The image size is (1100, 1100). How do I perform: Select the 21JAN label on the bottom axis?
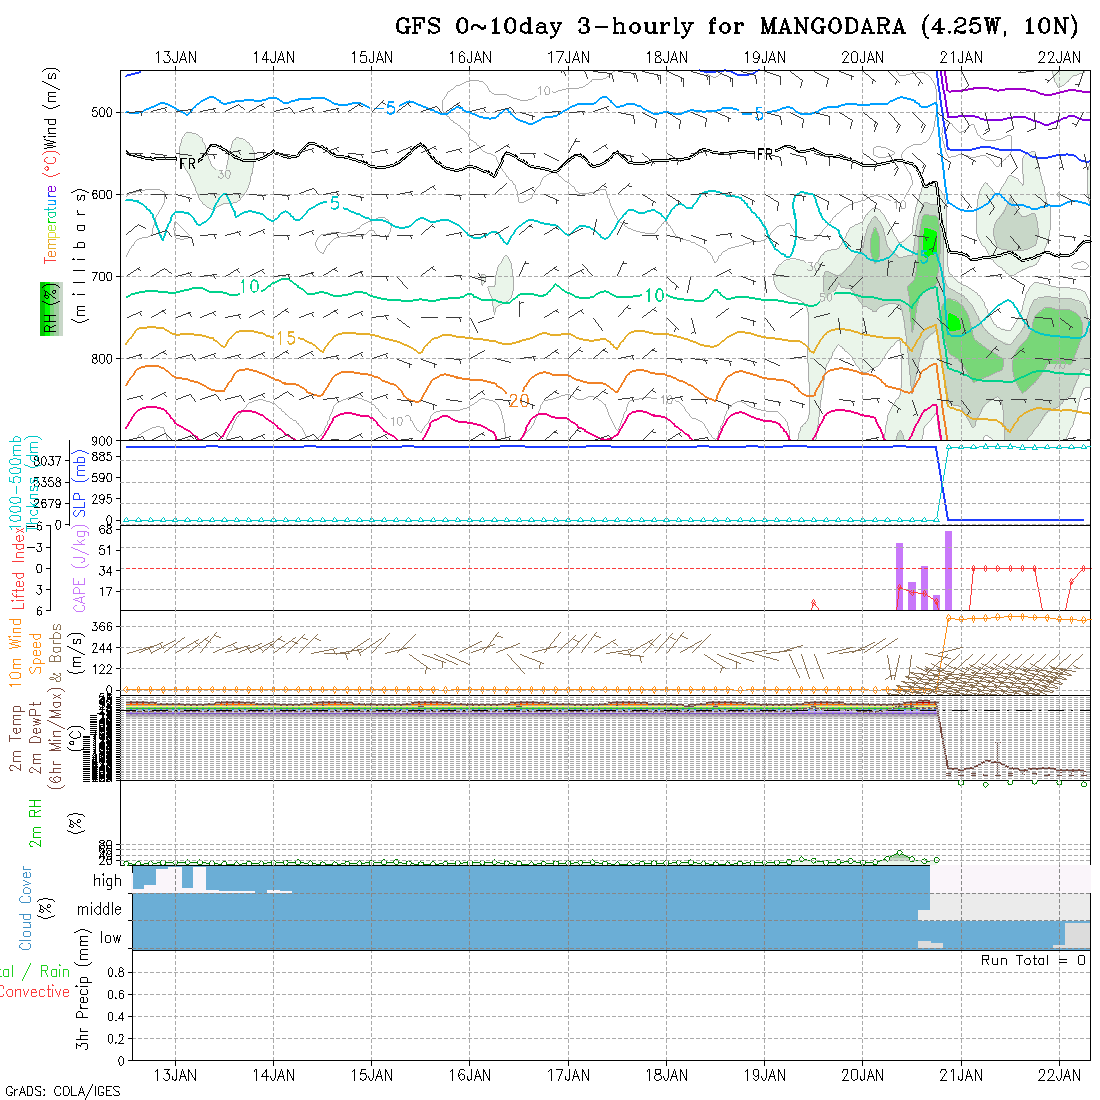click(961, 1075)
